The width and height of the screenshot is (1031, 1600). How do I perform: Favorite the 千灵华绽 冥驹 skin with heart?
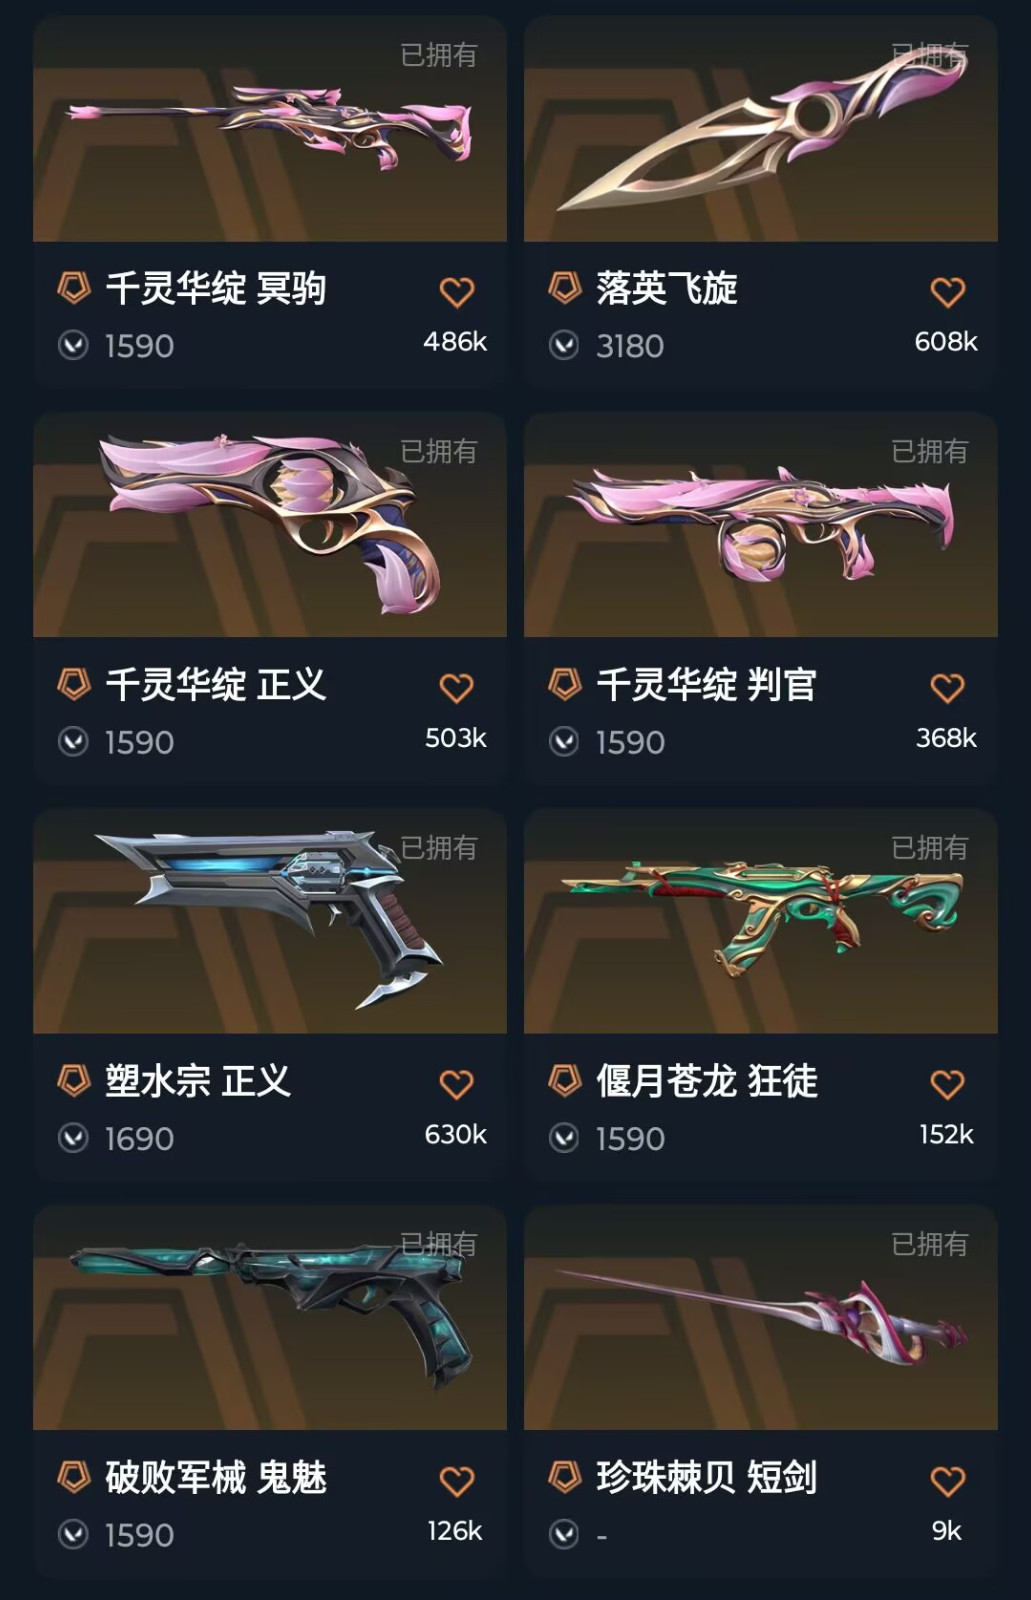coord(457,292)
